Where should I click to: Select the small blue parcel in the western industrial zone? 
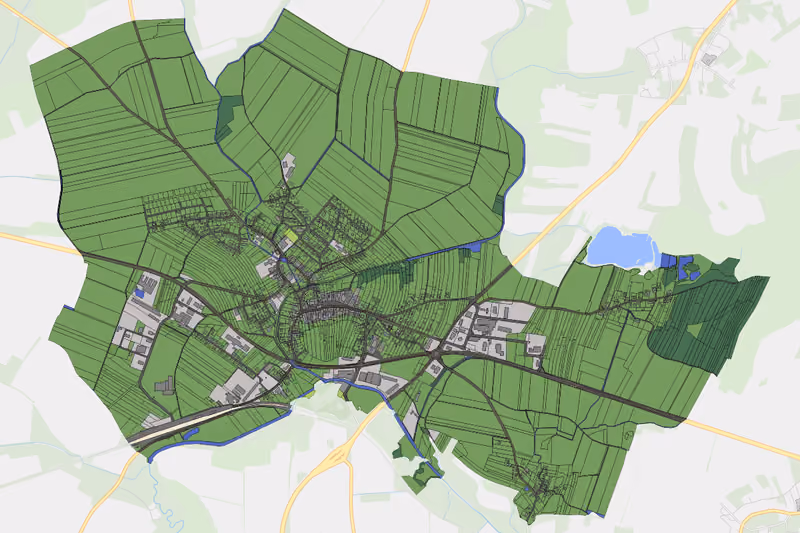point(140,294)
